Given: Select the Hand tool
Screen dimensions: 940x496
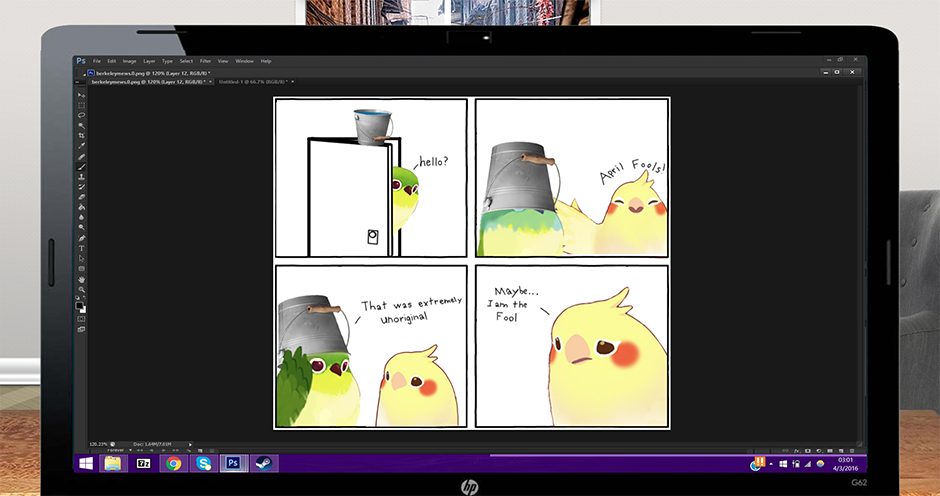Looking at the screenshot, I should tap(82, 278).
